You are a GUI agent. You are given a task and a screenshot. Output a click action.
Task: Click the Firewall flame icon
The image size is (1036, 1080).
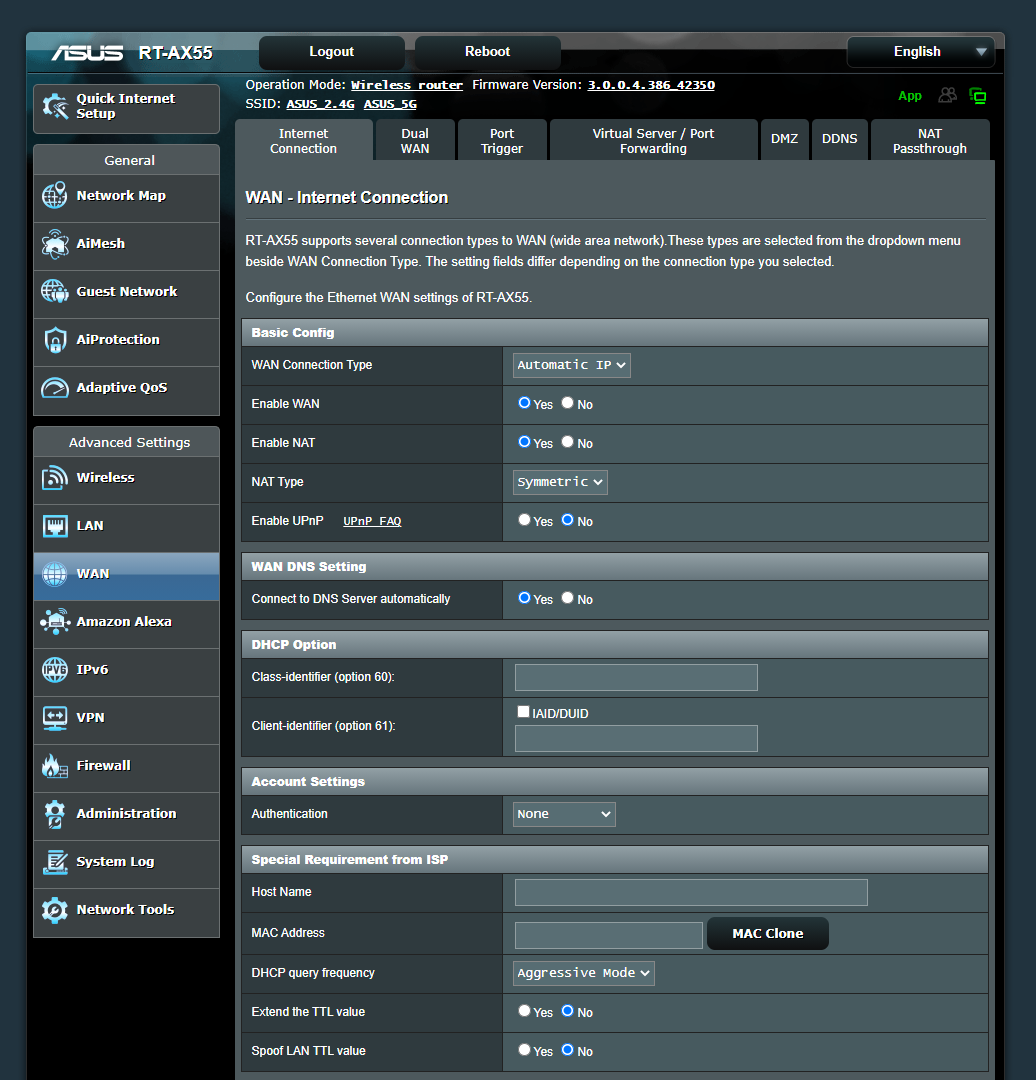pyautogui.click(x=54, y=765)
